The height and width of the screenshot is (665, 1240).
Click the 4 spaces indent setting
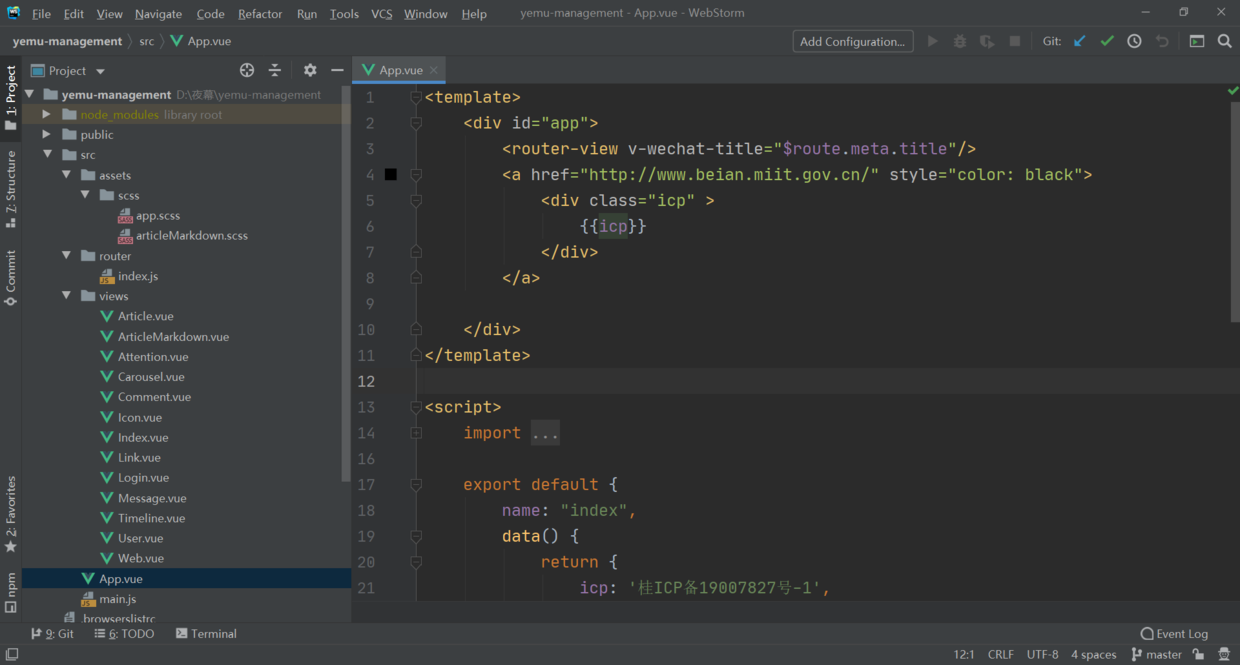point(1093,654)
